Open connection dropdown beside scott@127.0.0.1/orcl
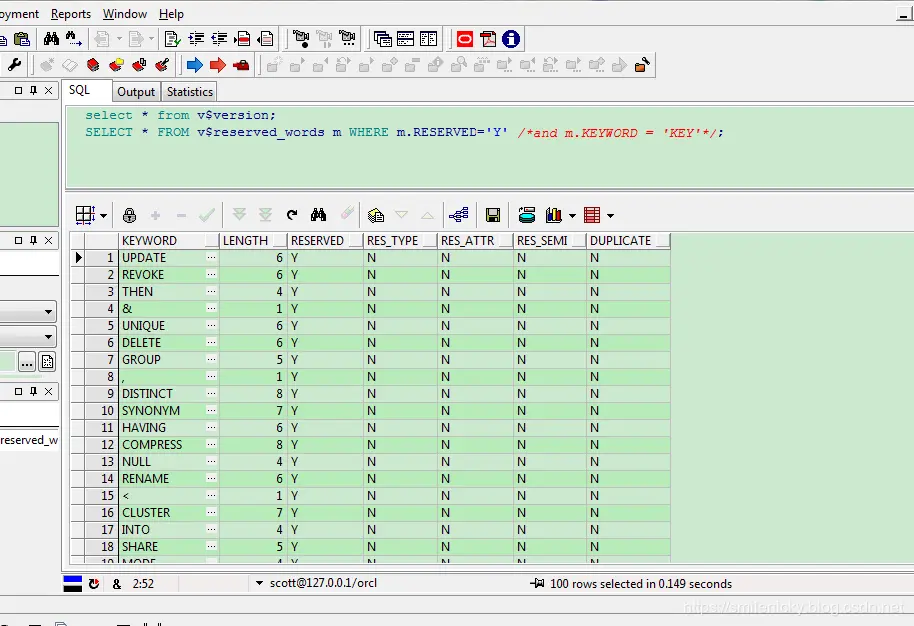 pos(259,583)
